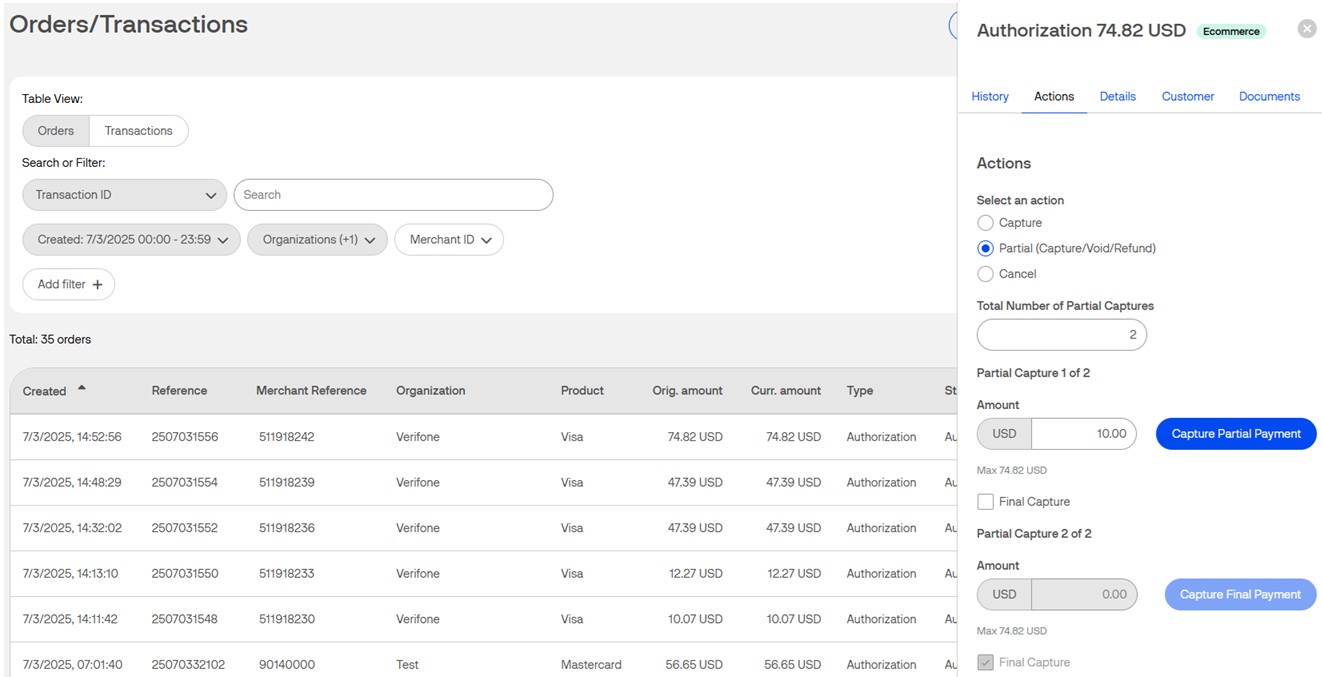Click merchant reference 511918242

coord(286,437)
